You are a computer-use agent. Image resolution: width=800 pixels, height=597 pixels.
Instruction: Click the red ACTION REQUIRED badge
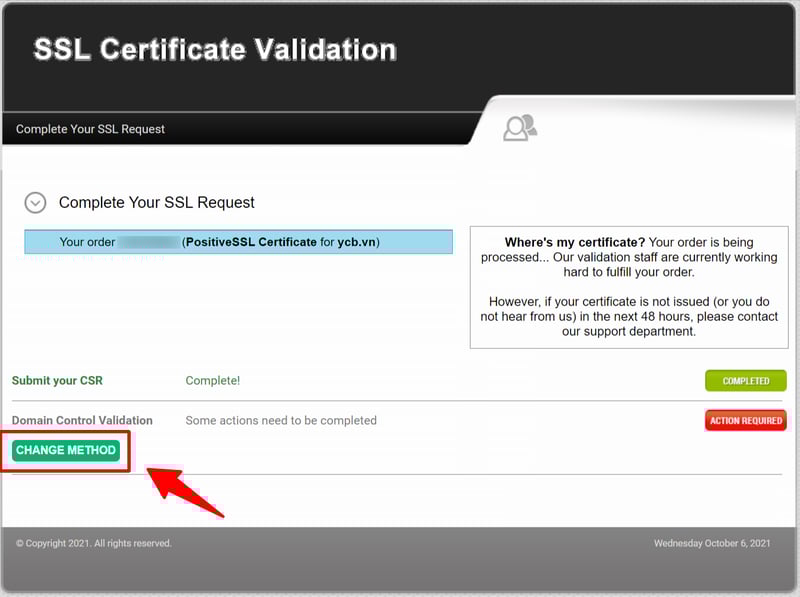745,421
